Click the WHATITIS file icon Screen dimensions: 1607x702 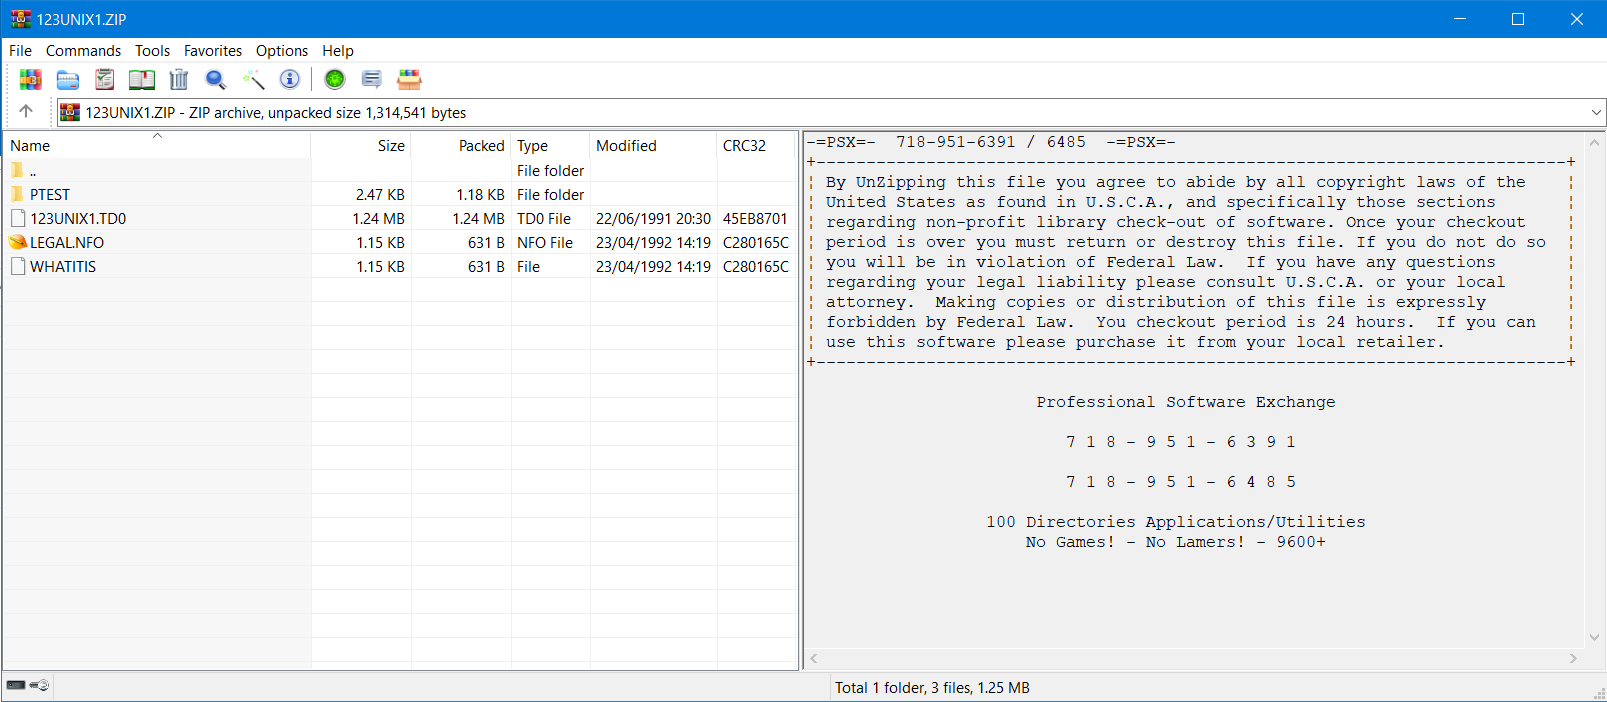coord(17,266)
